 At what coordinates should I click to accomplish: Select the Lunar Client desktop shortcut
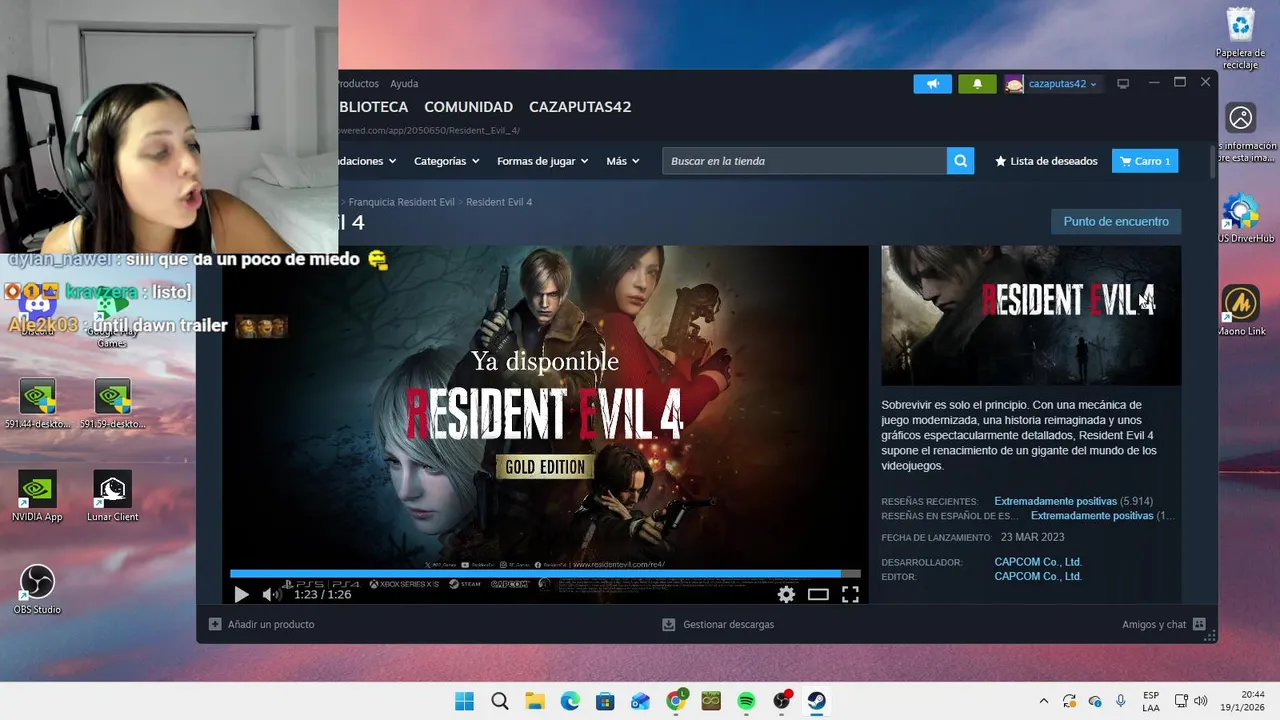click(x=112, y=497)
